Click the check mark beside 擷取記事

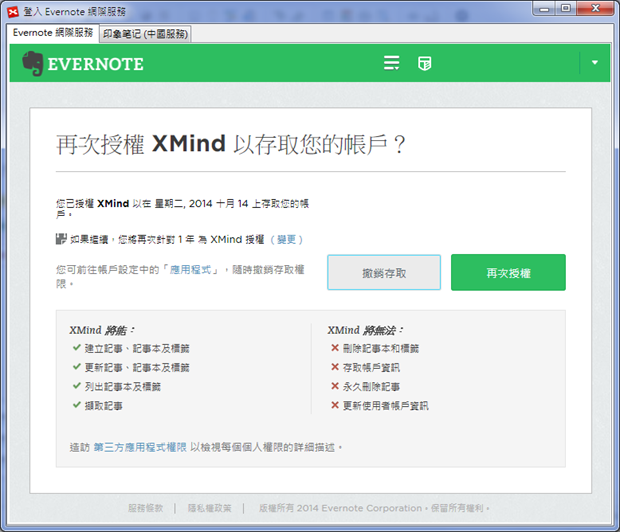[x=77, y=405]
